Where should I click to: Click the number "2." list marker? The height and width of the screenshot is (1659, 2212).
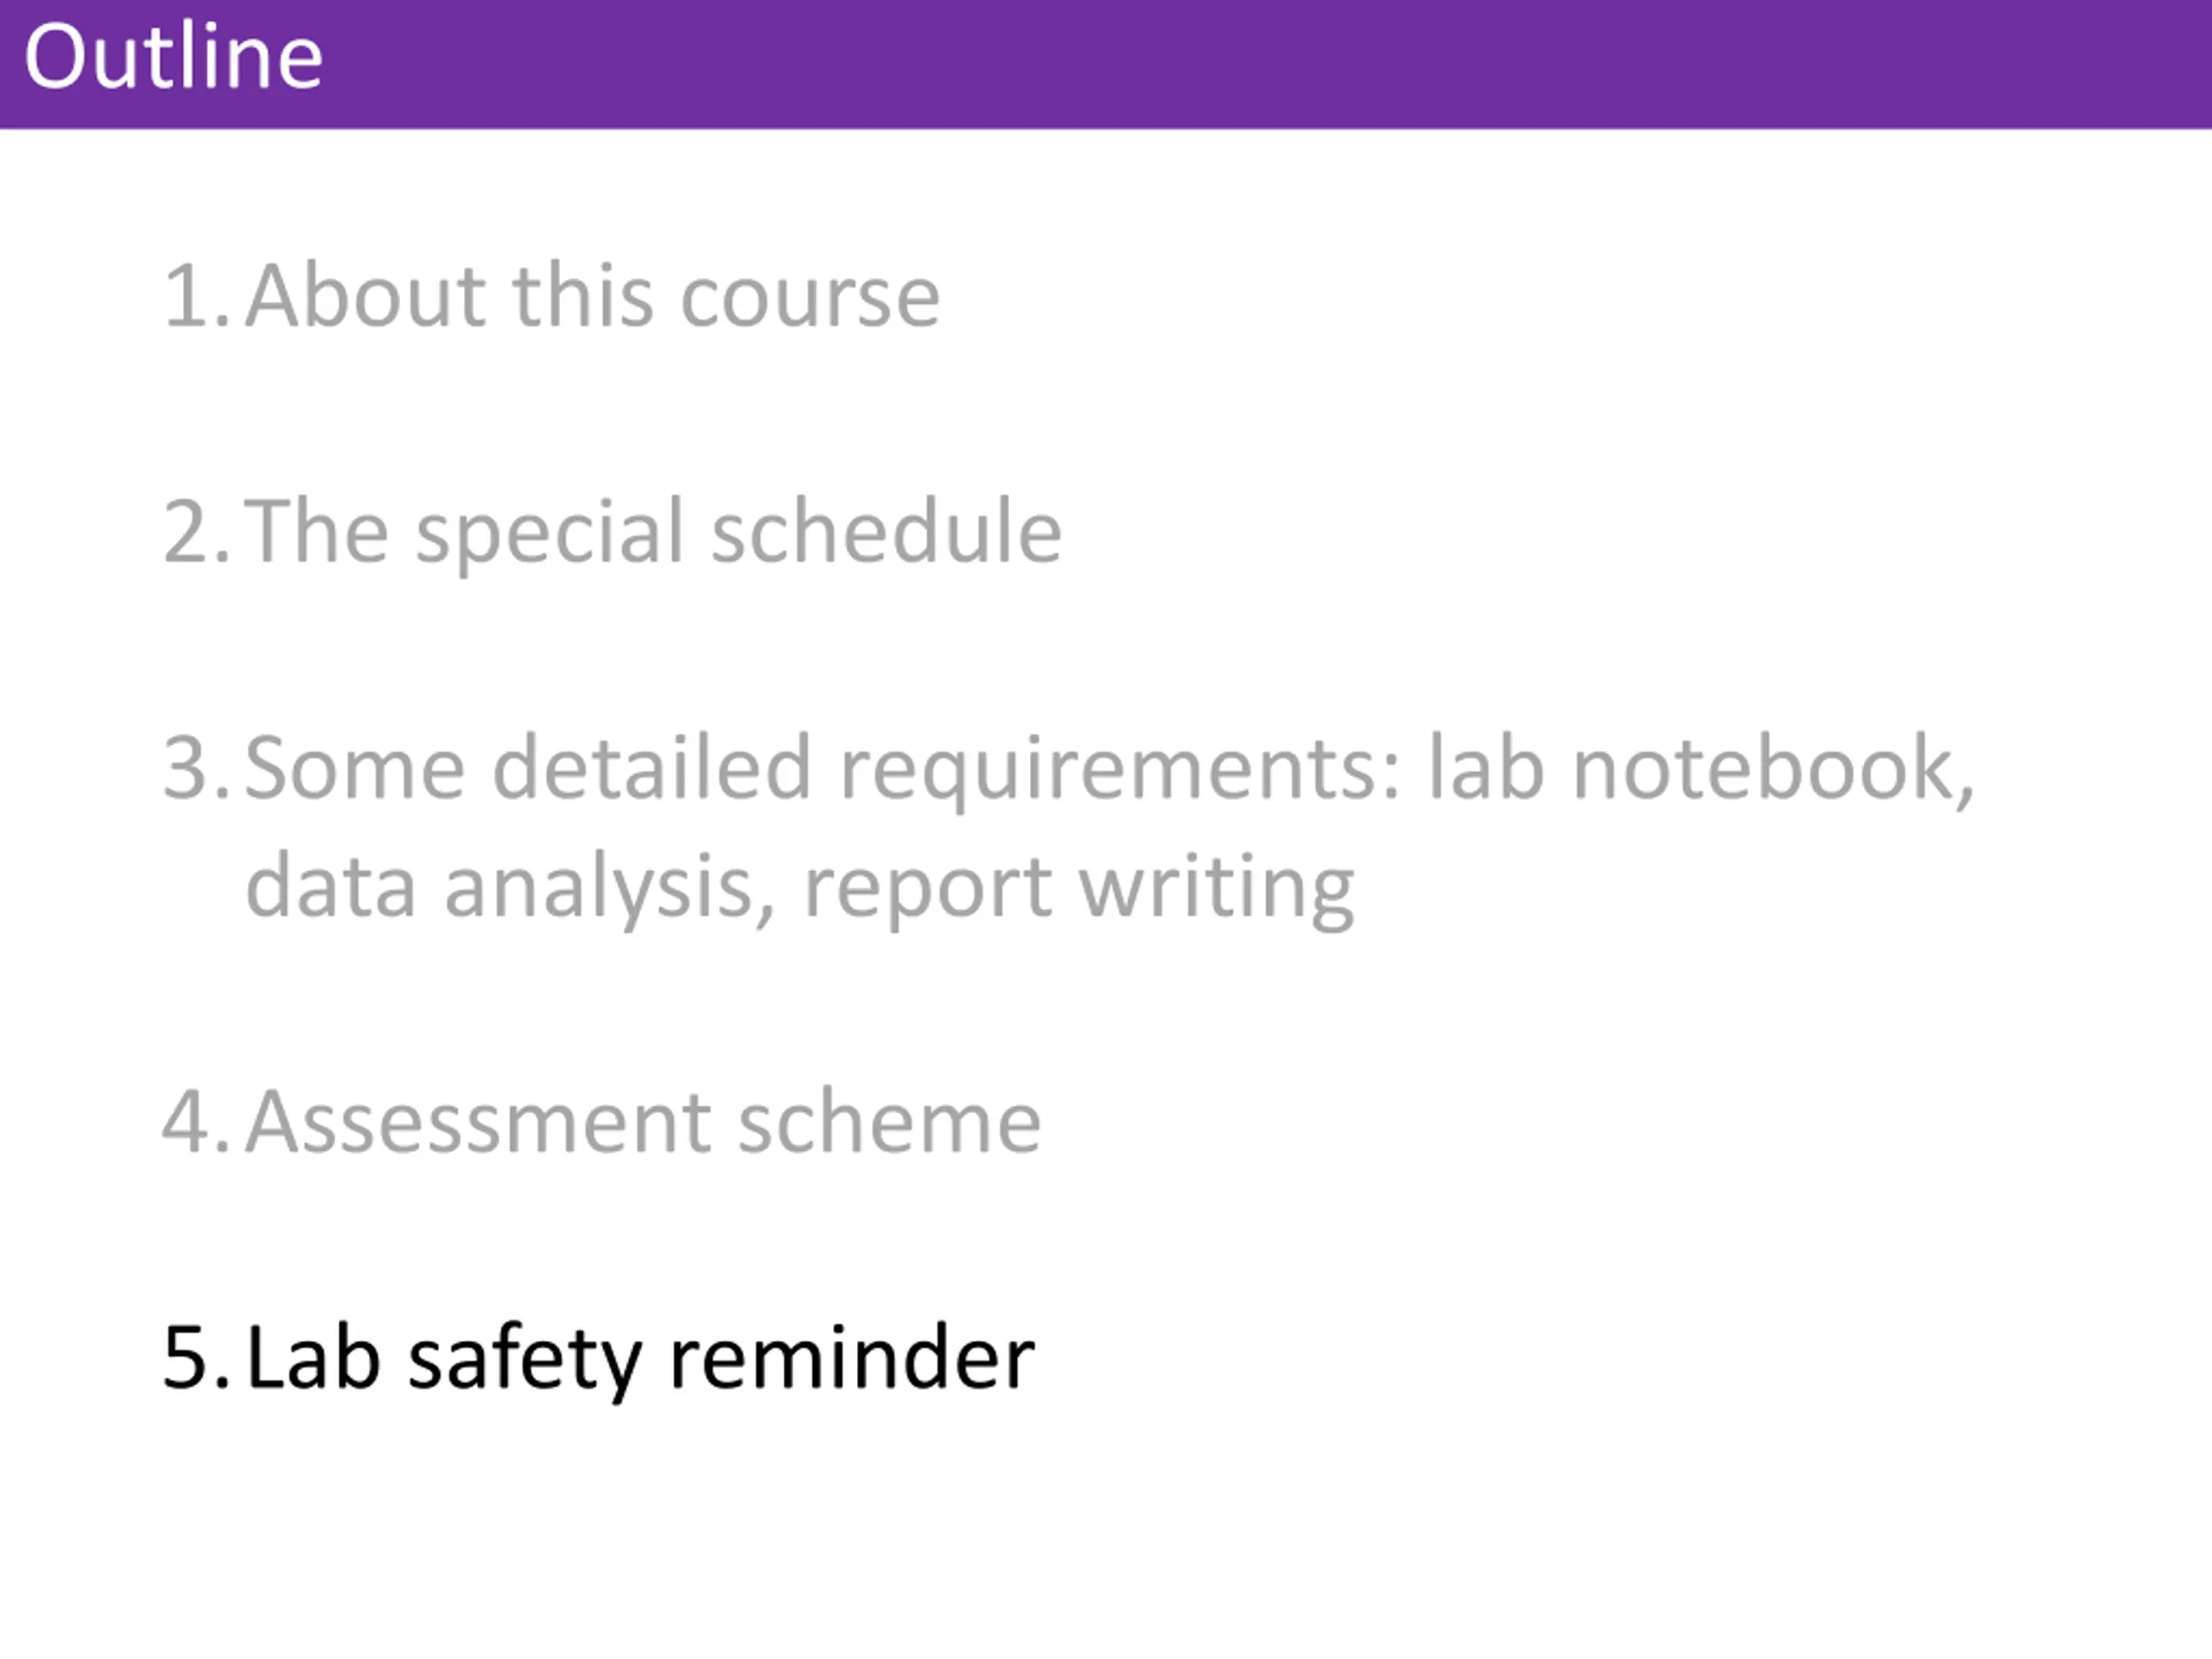pyautogui.click(x=197, y=532)
